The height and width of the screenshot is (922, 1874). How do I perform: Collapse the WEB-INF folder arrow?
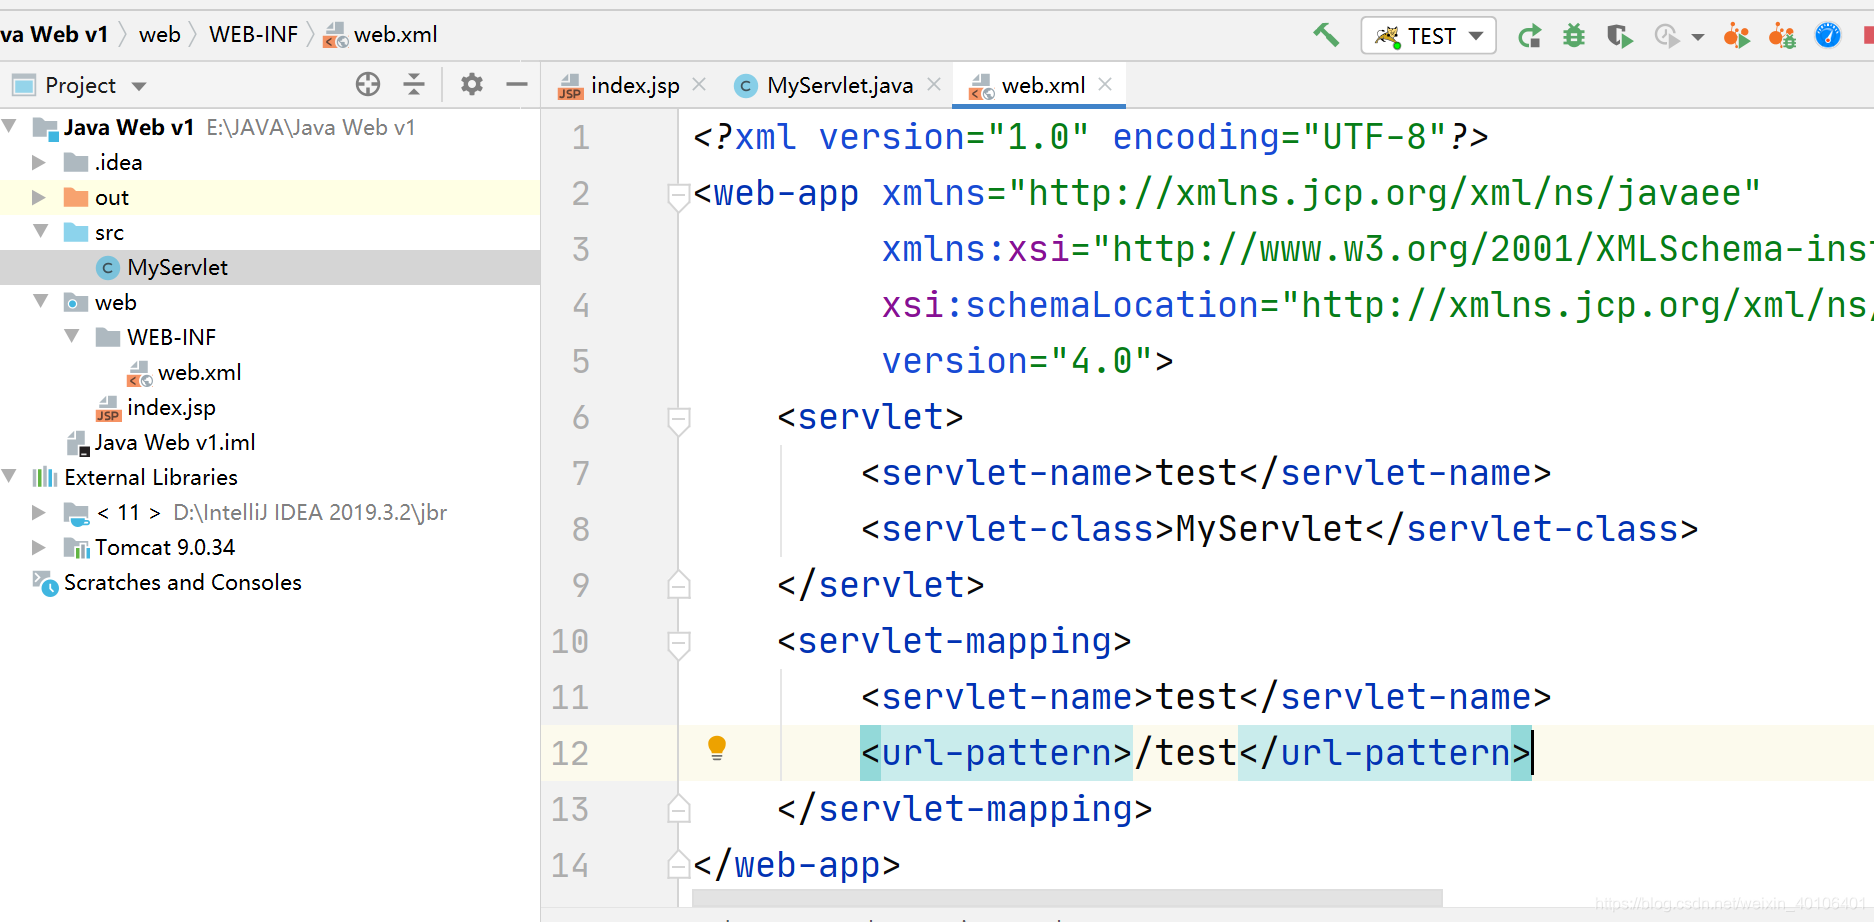(x=72, y=337)
